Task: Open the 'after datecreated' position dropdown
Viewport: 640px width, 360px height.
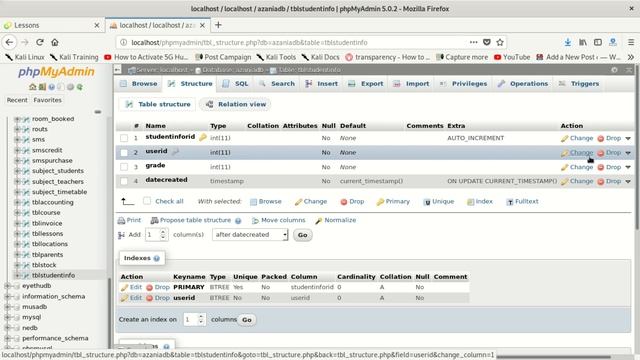Action: (250, 235)
